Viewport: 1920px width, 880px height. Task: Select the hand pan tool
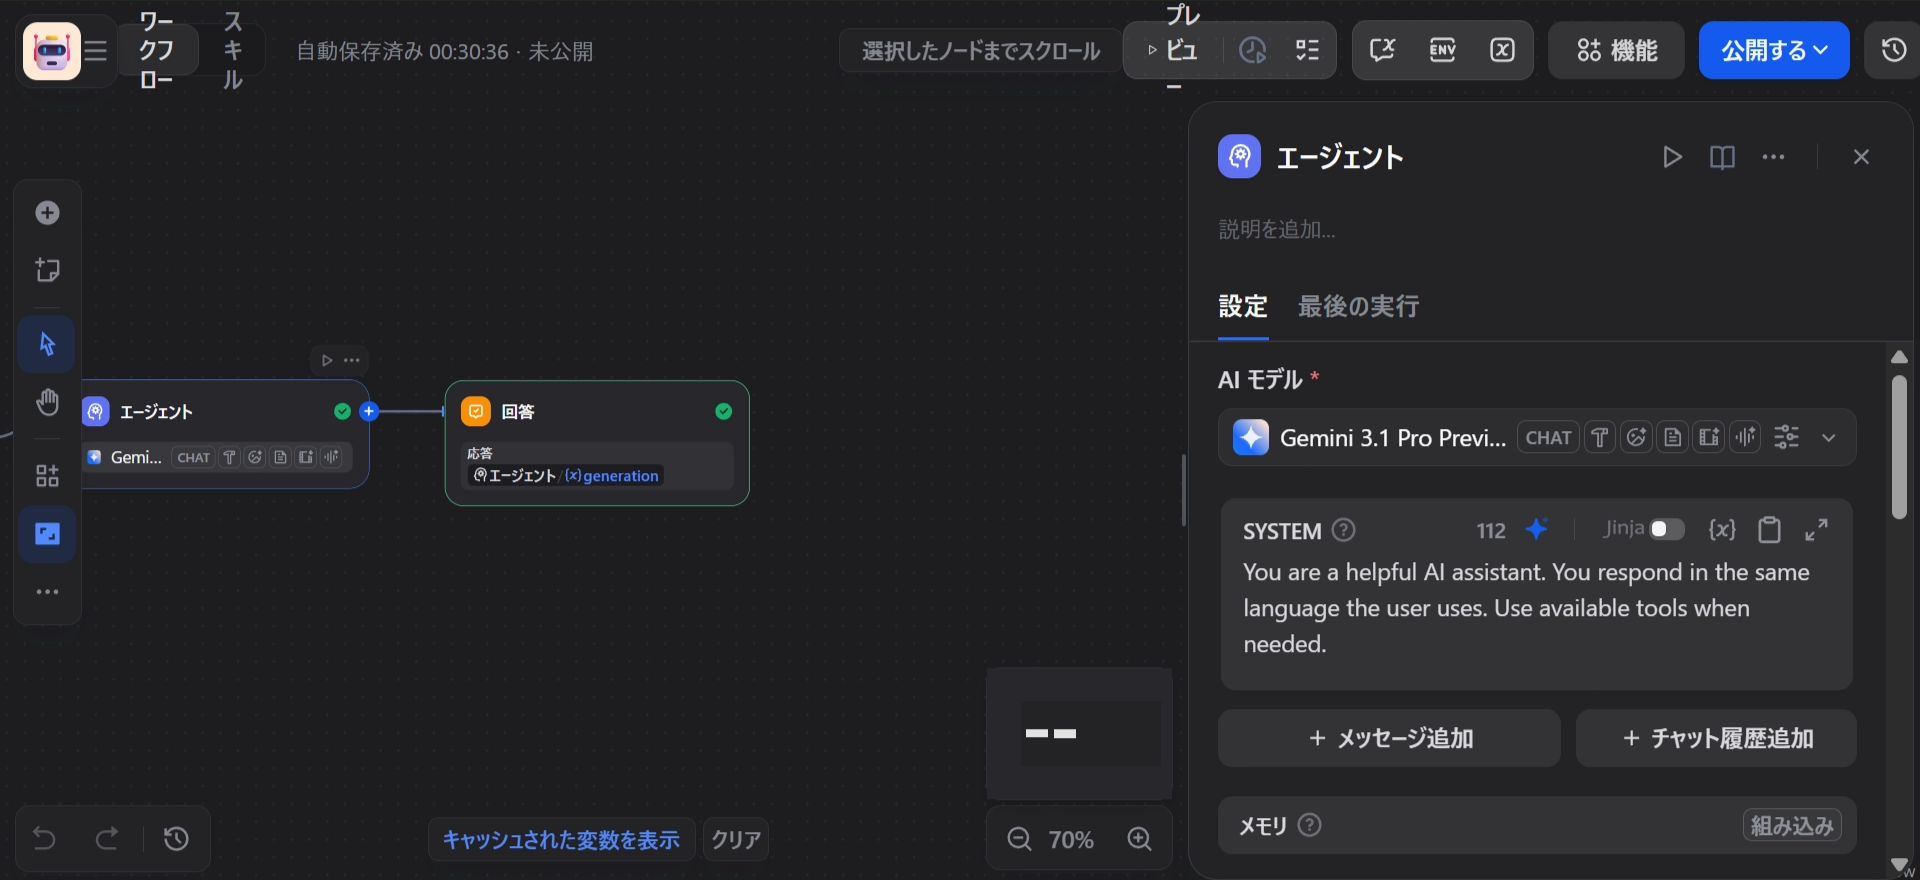[x=47, y=402]
